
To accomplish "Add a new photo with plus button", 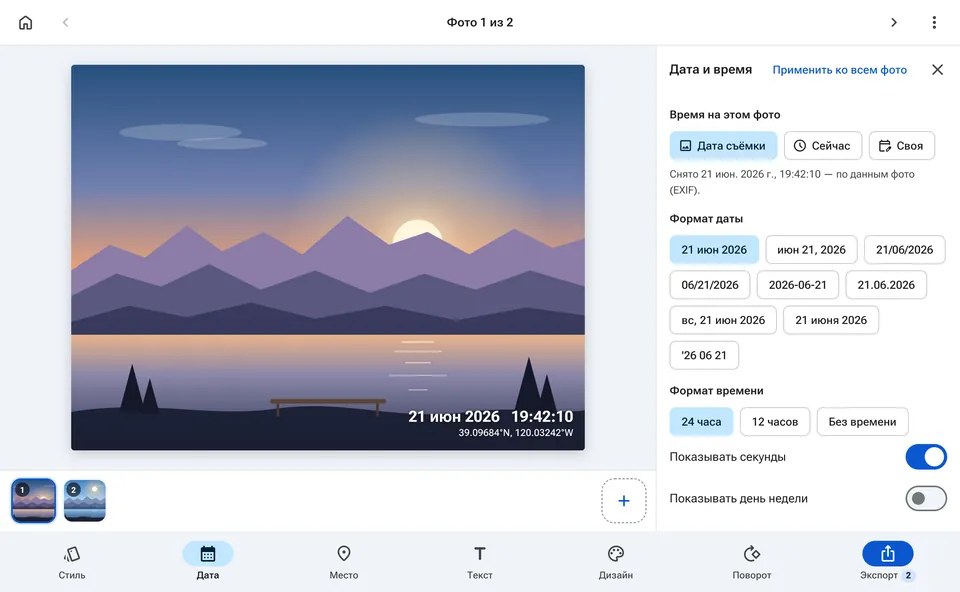I will (x=623, y=501).
